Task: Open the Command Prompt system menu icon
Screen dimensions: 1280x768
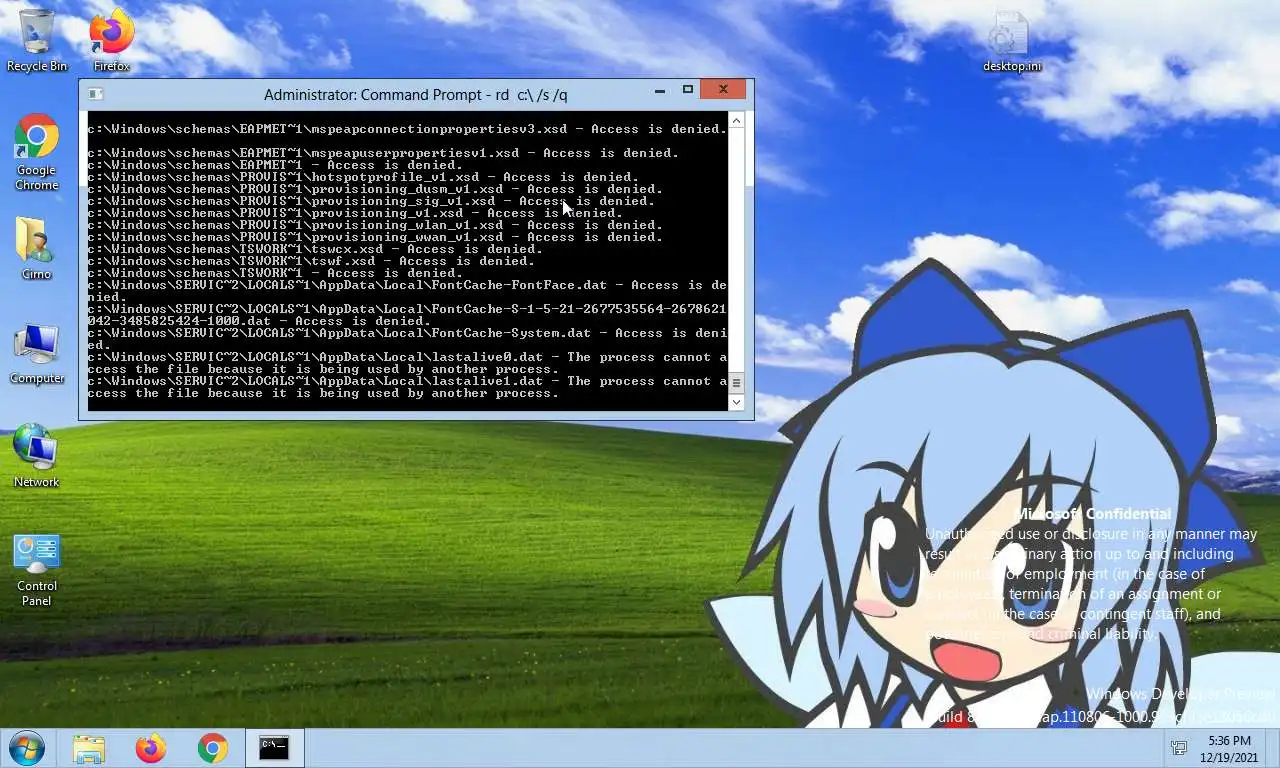Action: point(95,94)
